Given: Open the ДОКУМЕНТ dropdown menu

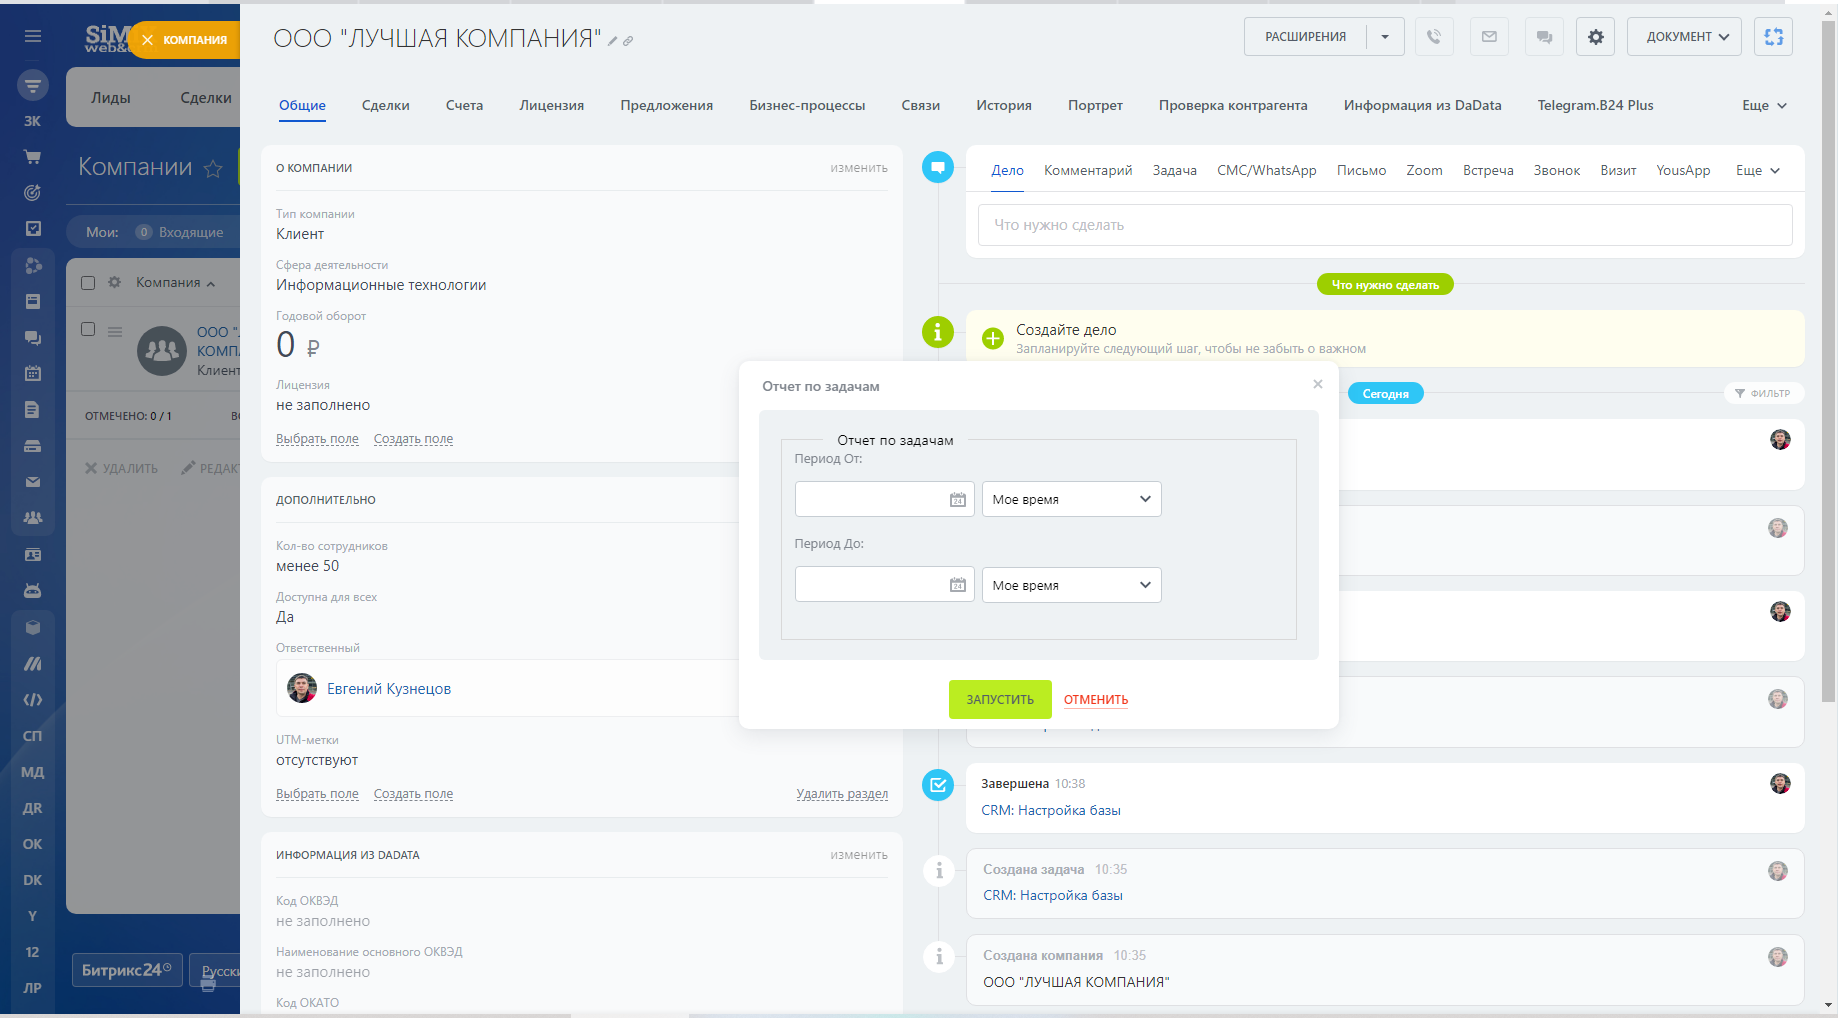Looking at the screenshot, I should click(x=1685, y=37).
